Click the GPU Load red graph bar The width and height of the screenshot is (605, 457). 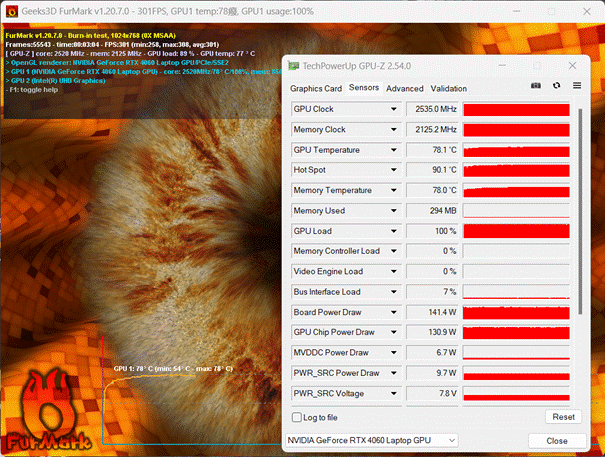coord(517,231)
